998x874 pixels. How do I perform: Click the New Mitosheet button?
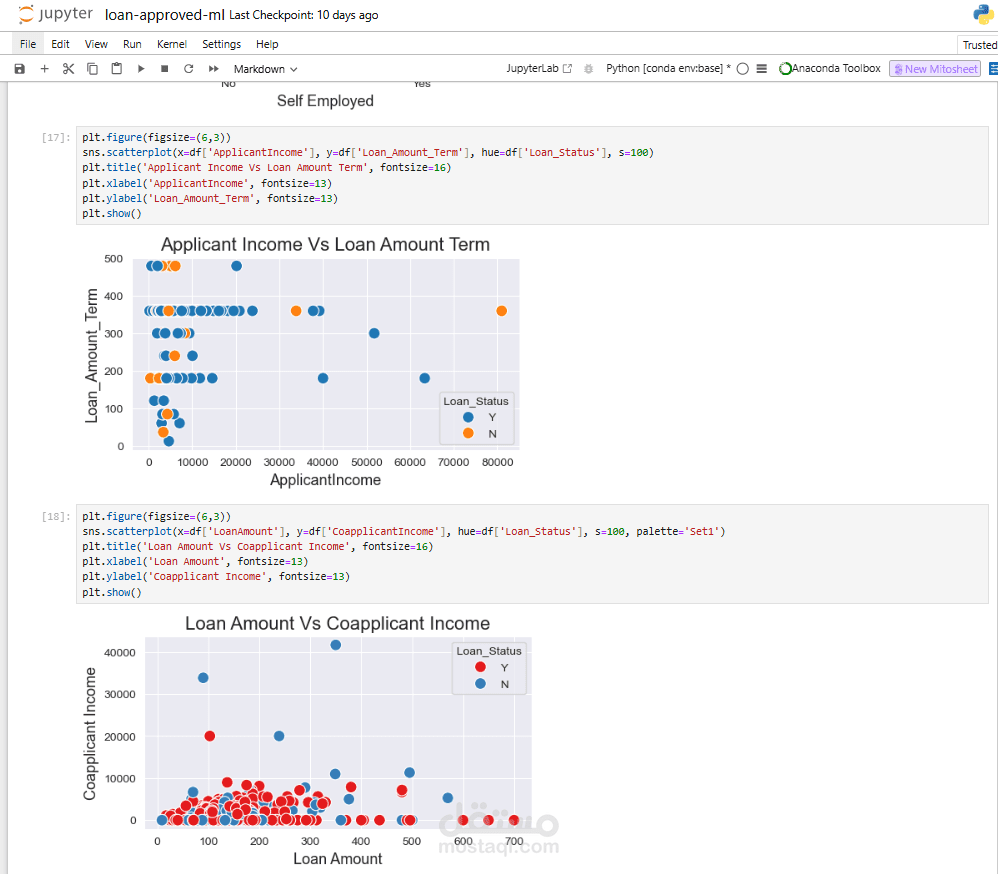pyautogui.click(x=935, y=69)
